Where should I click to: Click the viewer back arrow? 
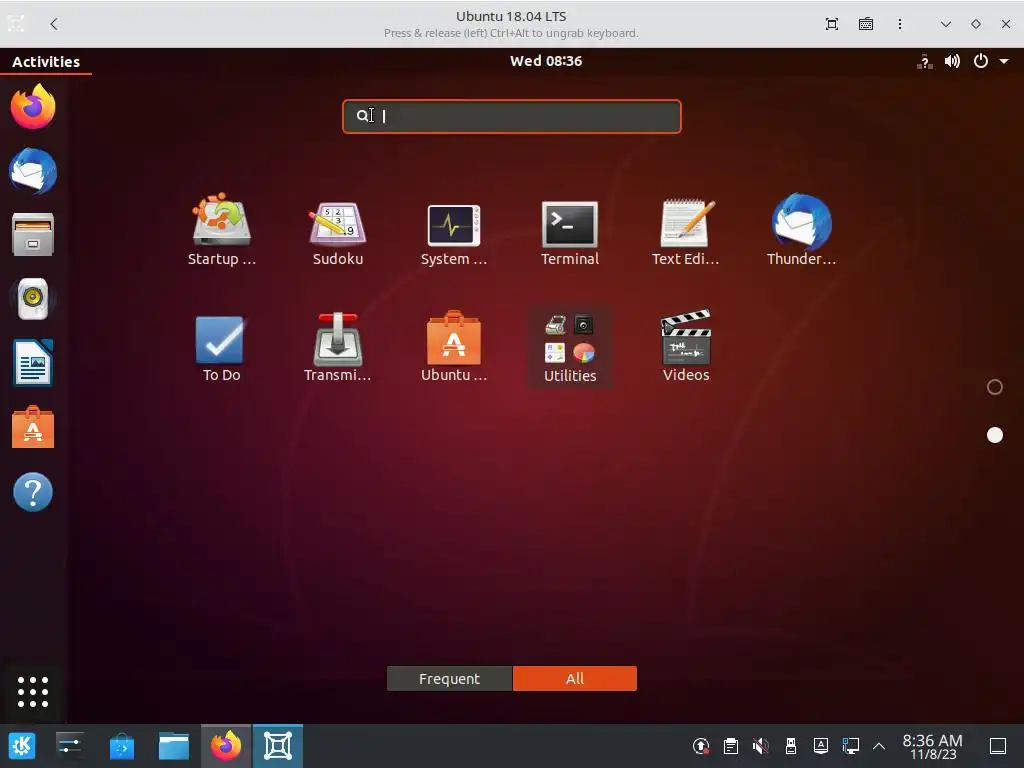click(x=54, y=24)
